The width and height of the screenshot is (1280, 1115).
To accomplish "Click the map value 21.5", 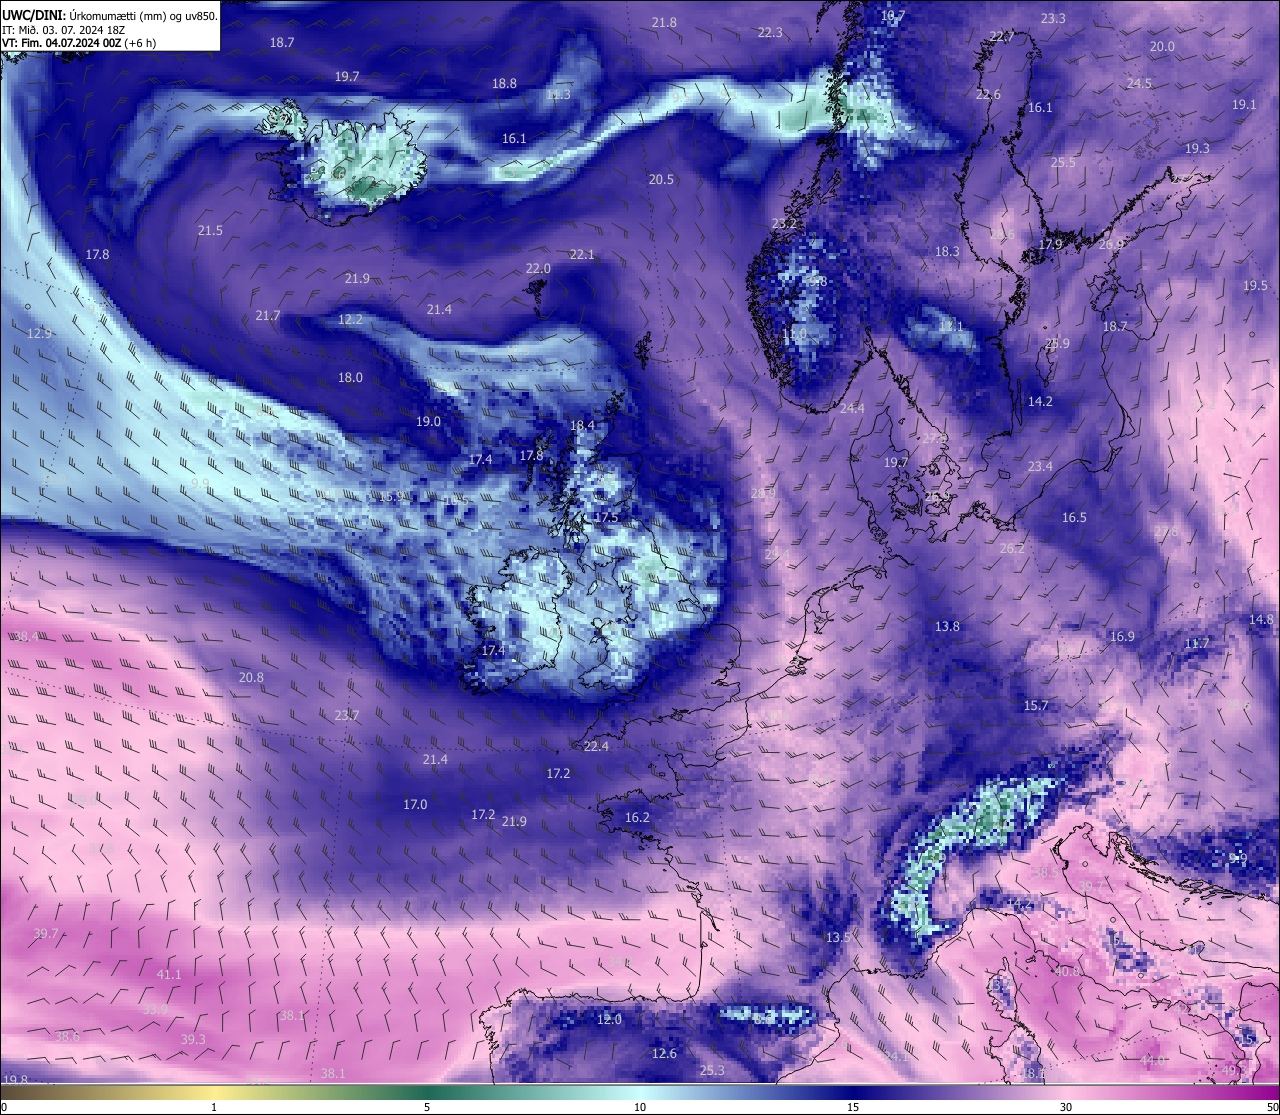I will click(x=210, y=230).
